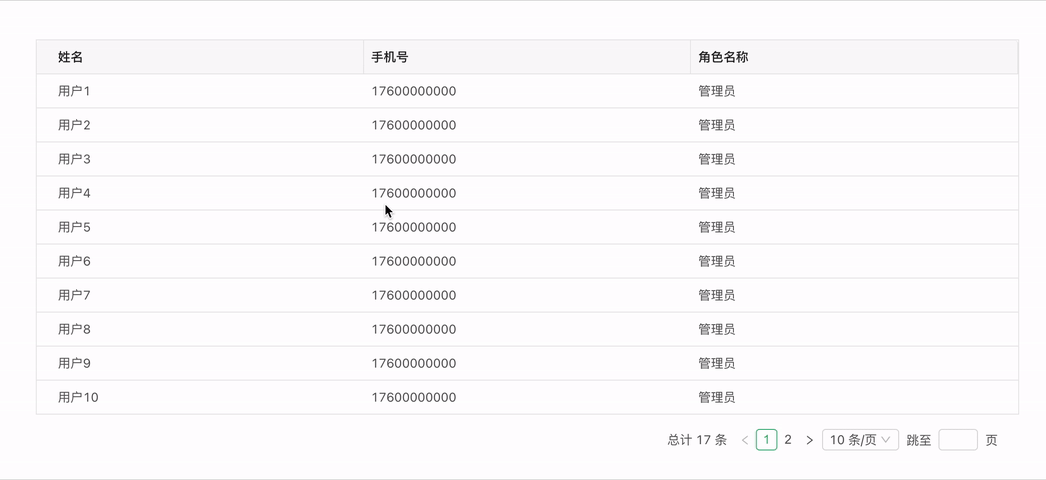1046x480 pixels.
Task: Click 管理员 role in 用户9's row
Action: click(717, 363)
